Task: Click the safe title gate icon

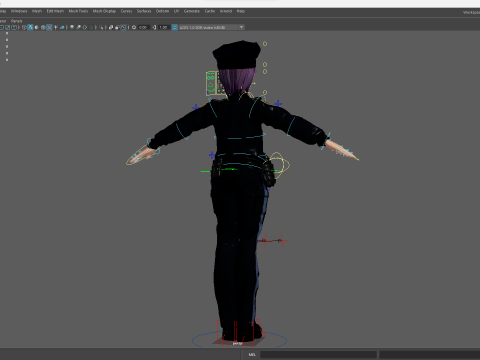Action: [x=14, y=27]
